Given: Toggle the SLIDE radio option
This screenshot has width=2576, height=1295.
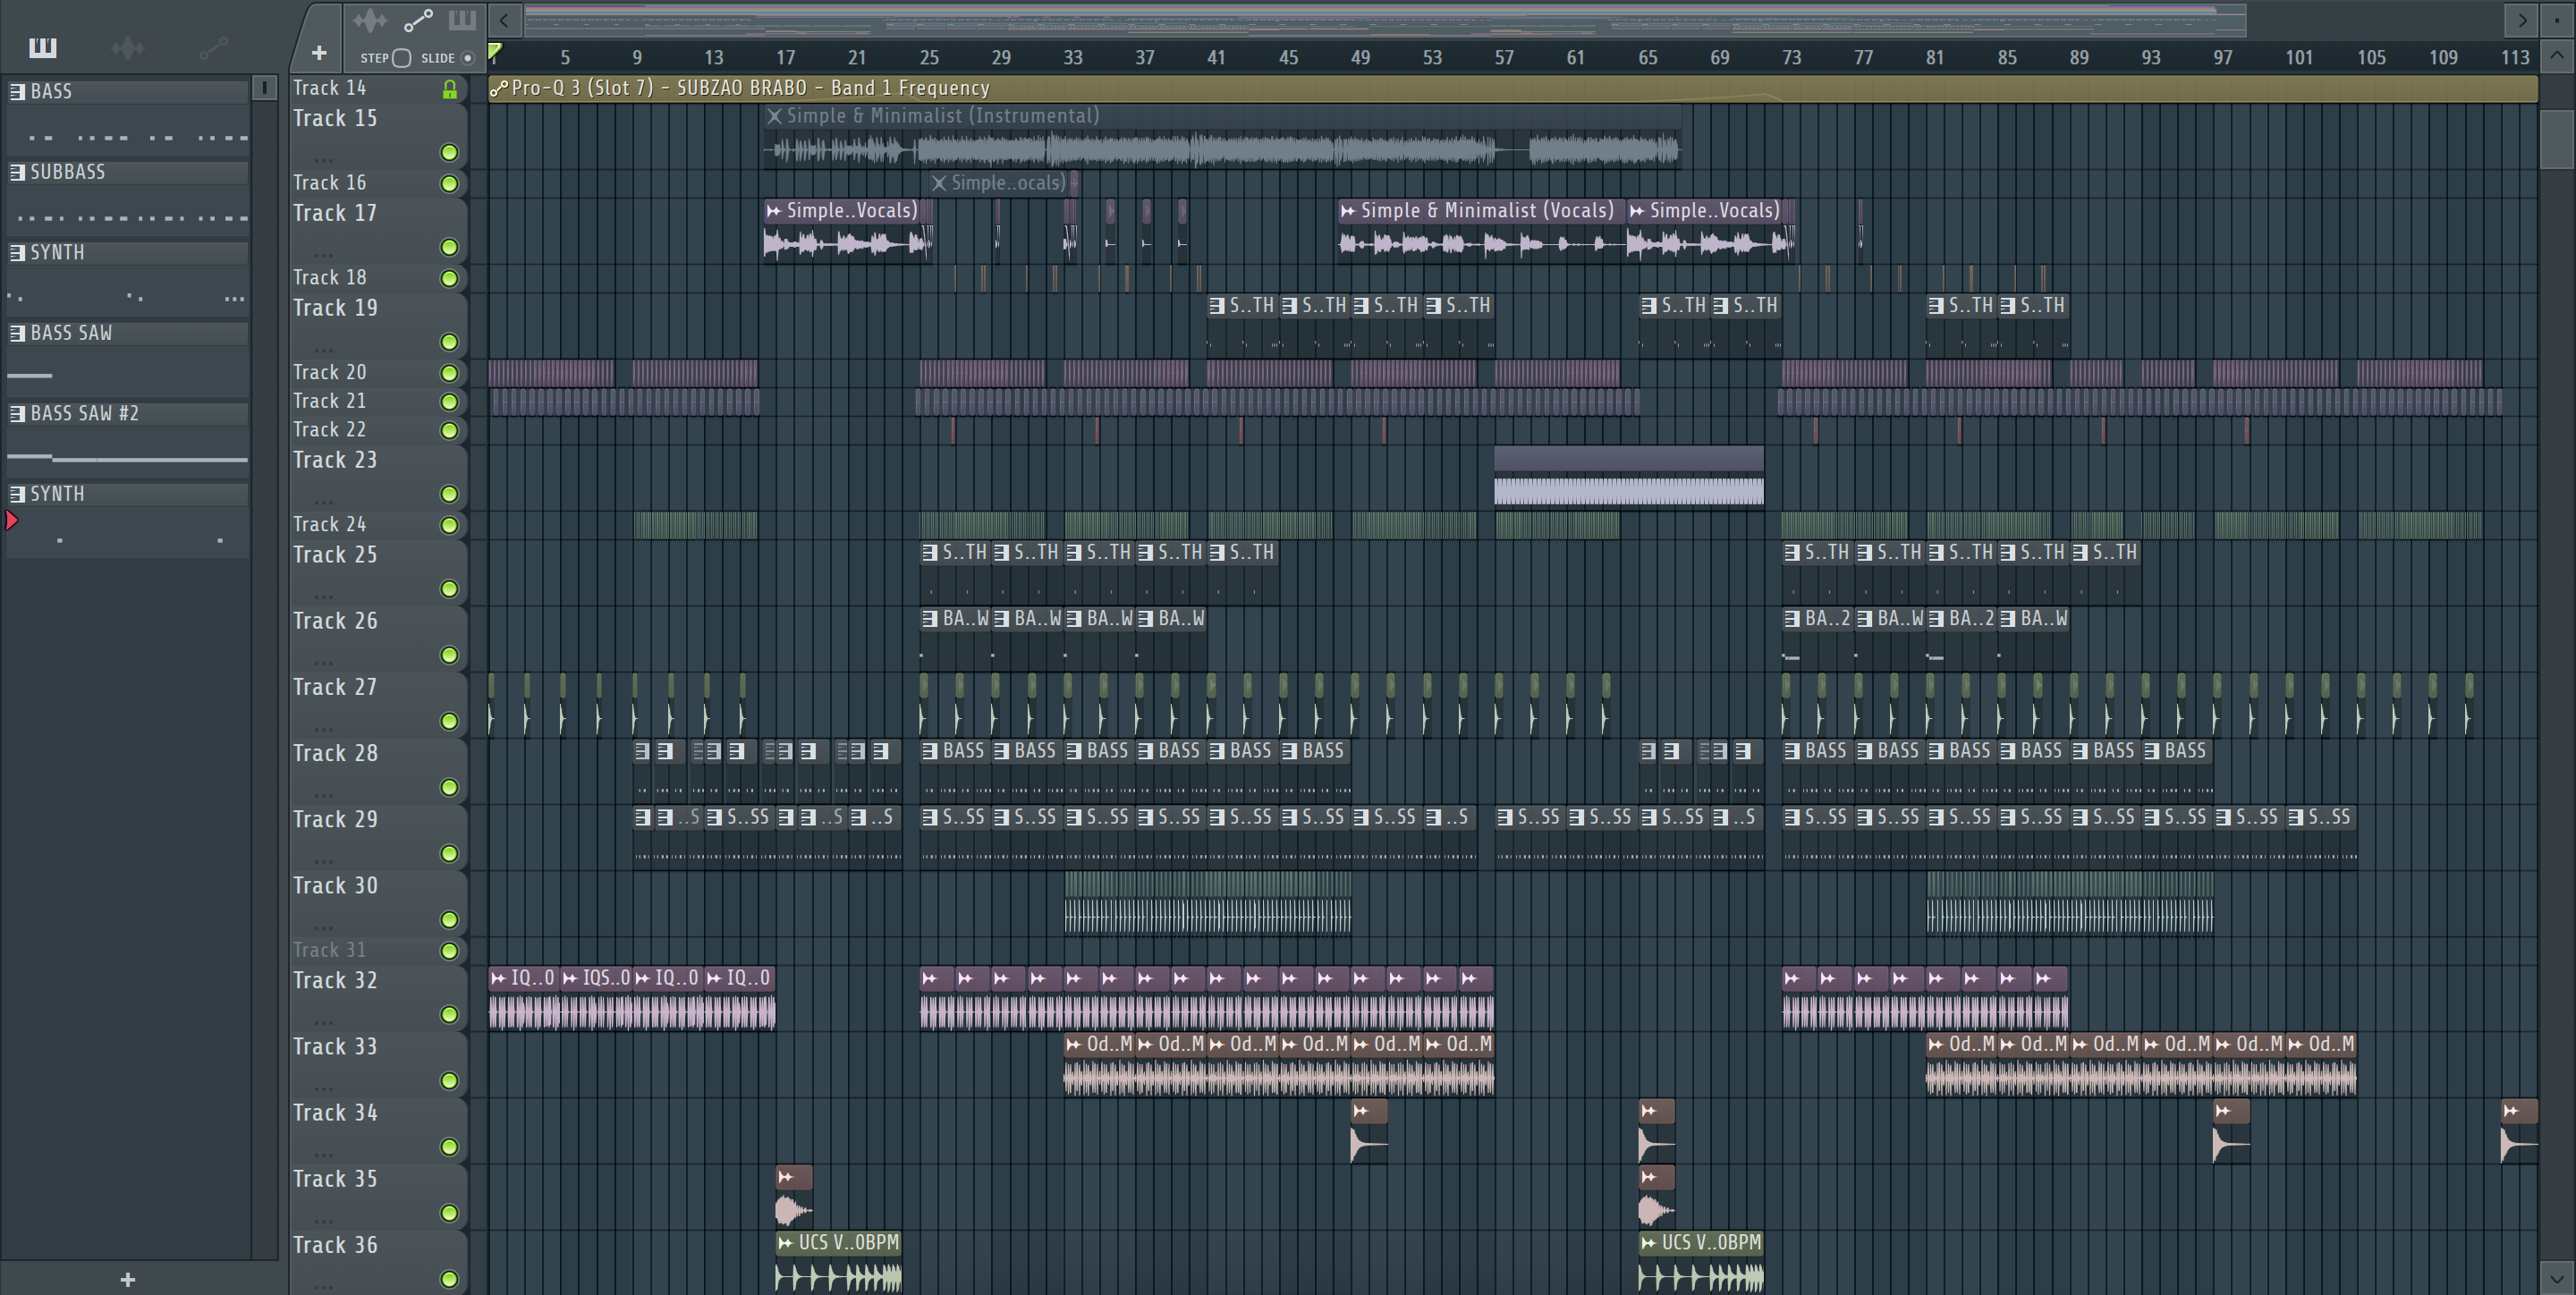Looking at the screenshot, I should (467, 58).
